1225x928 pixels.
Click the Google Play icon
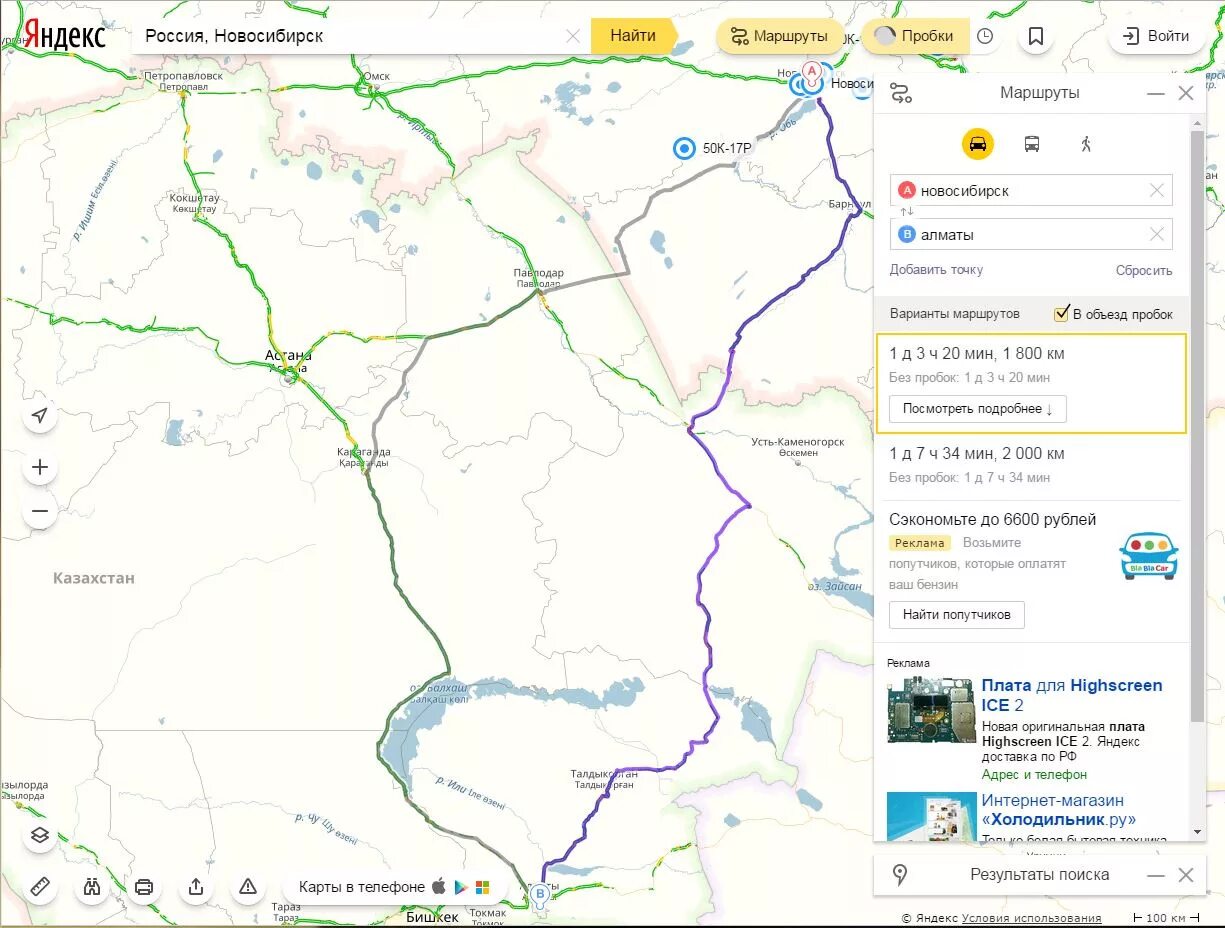point(461,887)
